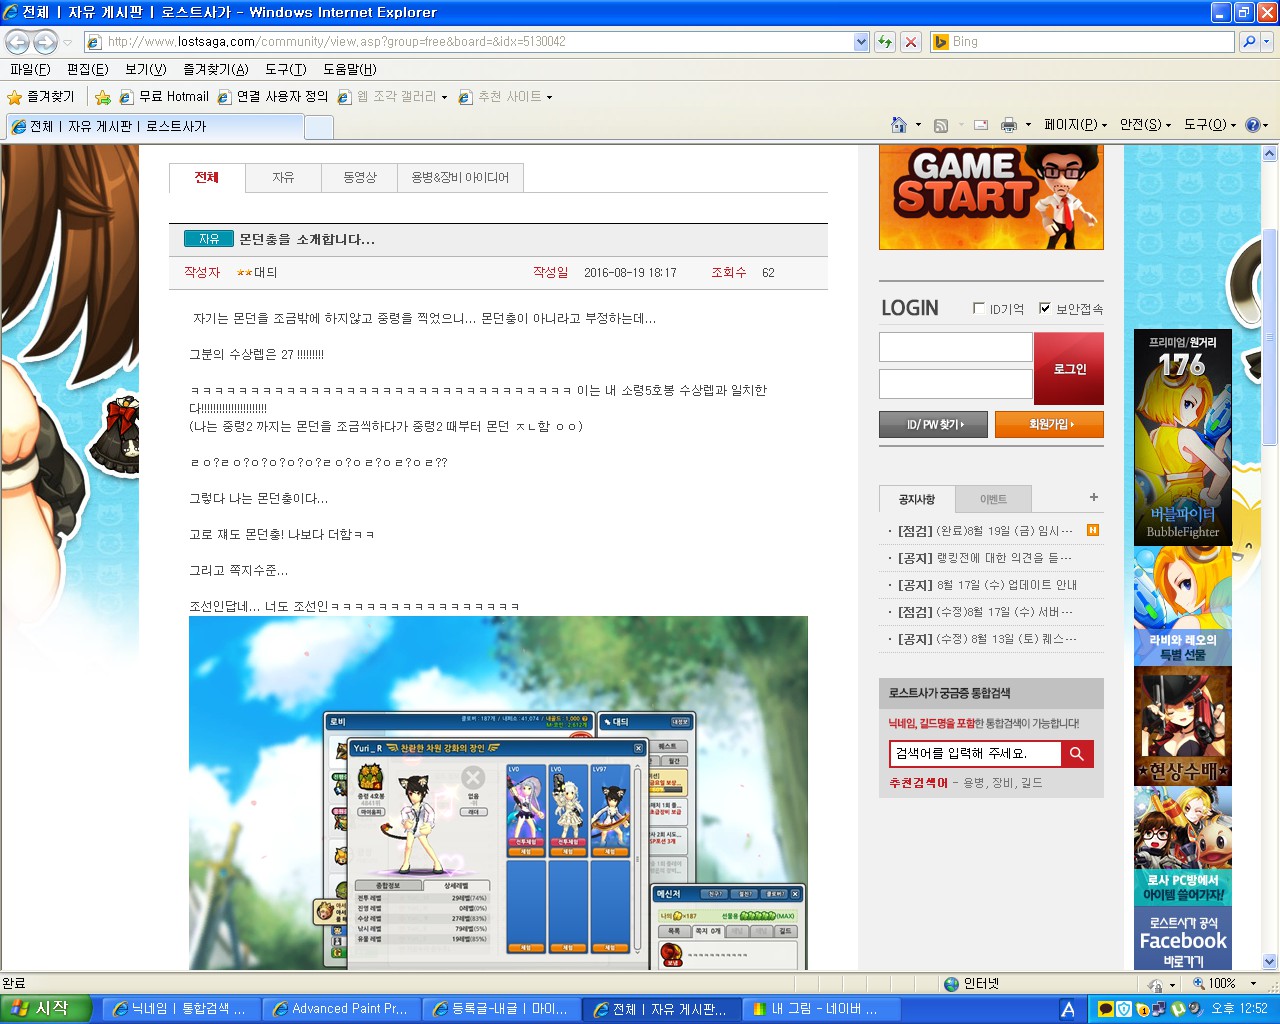Click the 검색어를 입력해 주세요 search field

coord(975,754)
